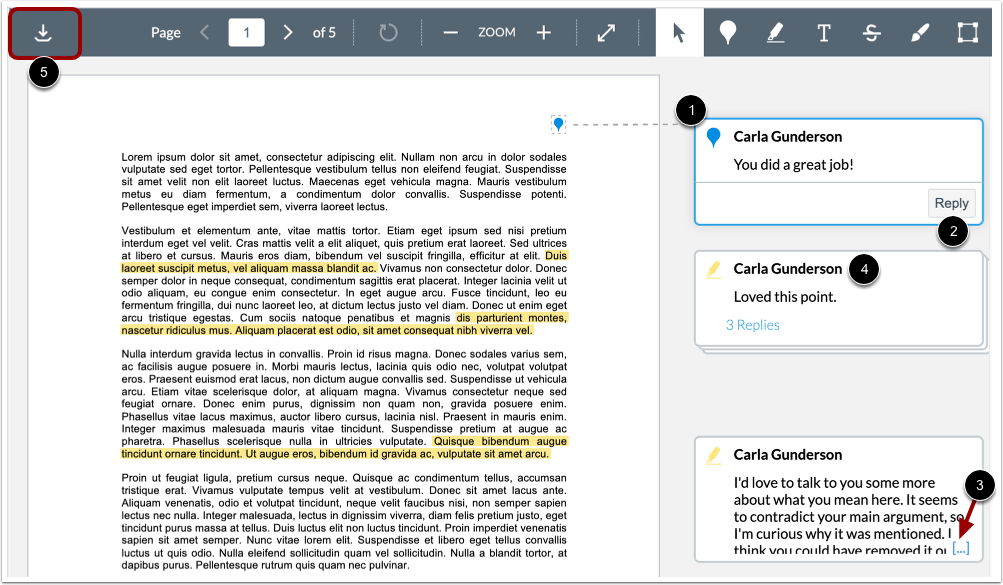This screenshot has width=1003, height=585.
Task: Select the pointer selection tool
Action: (676, 31)
